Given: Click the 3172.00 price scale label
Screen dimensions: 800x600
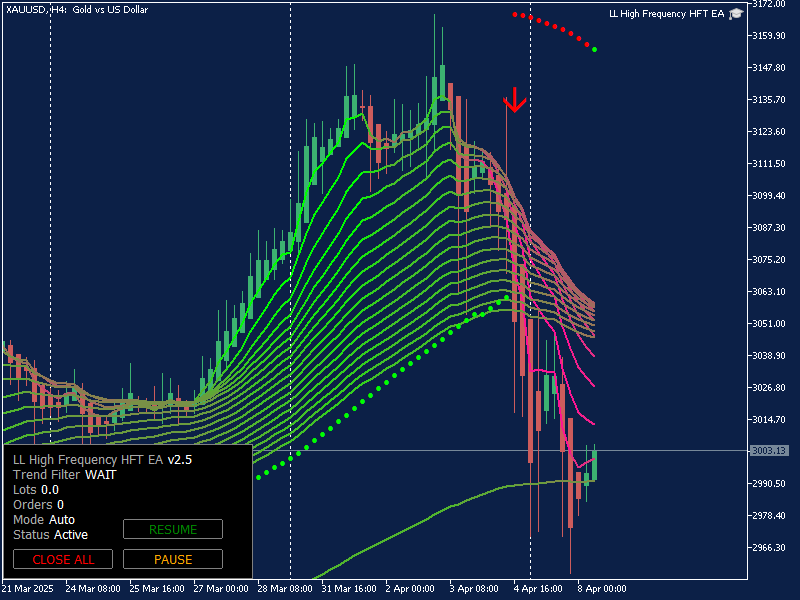Looking at the screenshot, I should 769,4.
